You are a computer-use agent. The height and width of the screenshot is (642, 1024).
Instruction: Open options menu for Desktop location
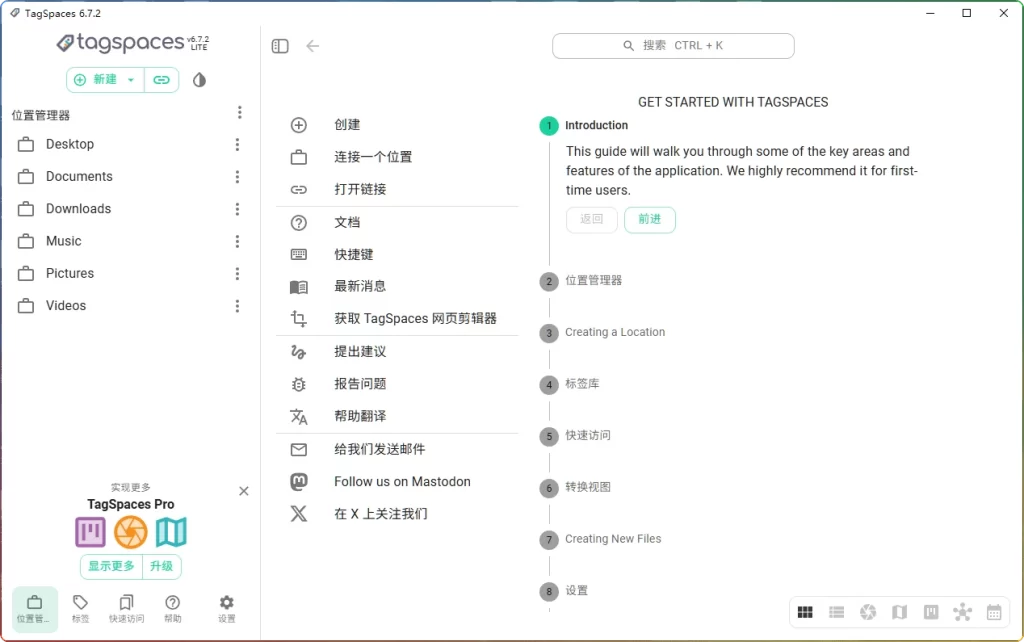237,144
